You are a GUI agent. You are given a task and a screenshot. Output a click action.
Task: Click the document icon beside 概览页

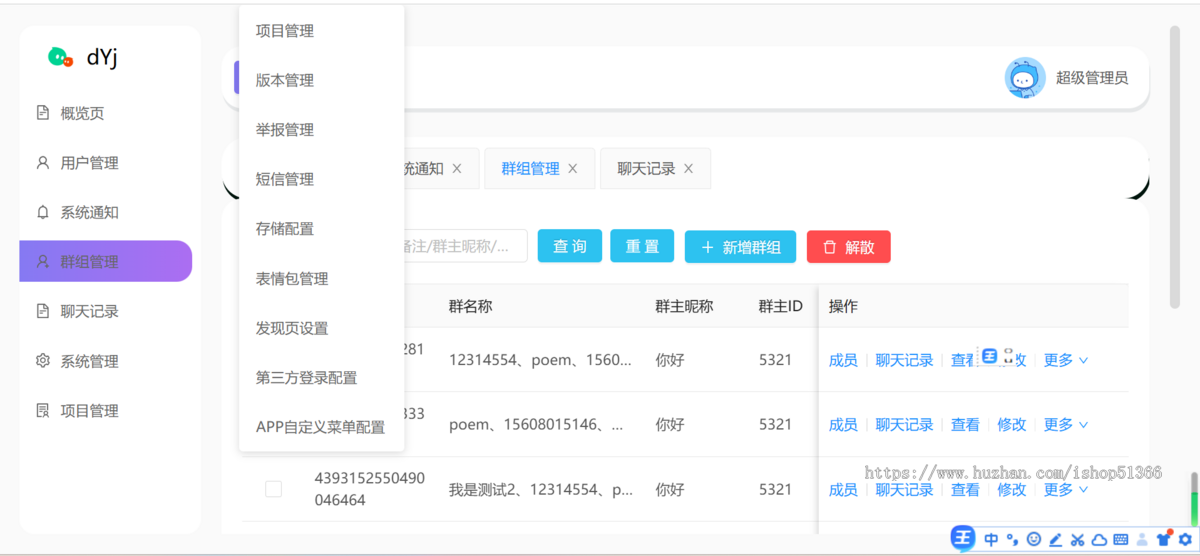[42, 113]
